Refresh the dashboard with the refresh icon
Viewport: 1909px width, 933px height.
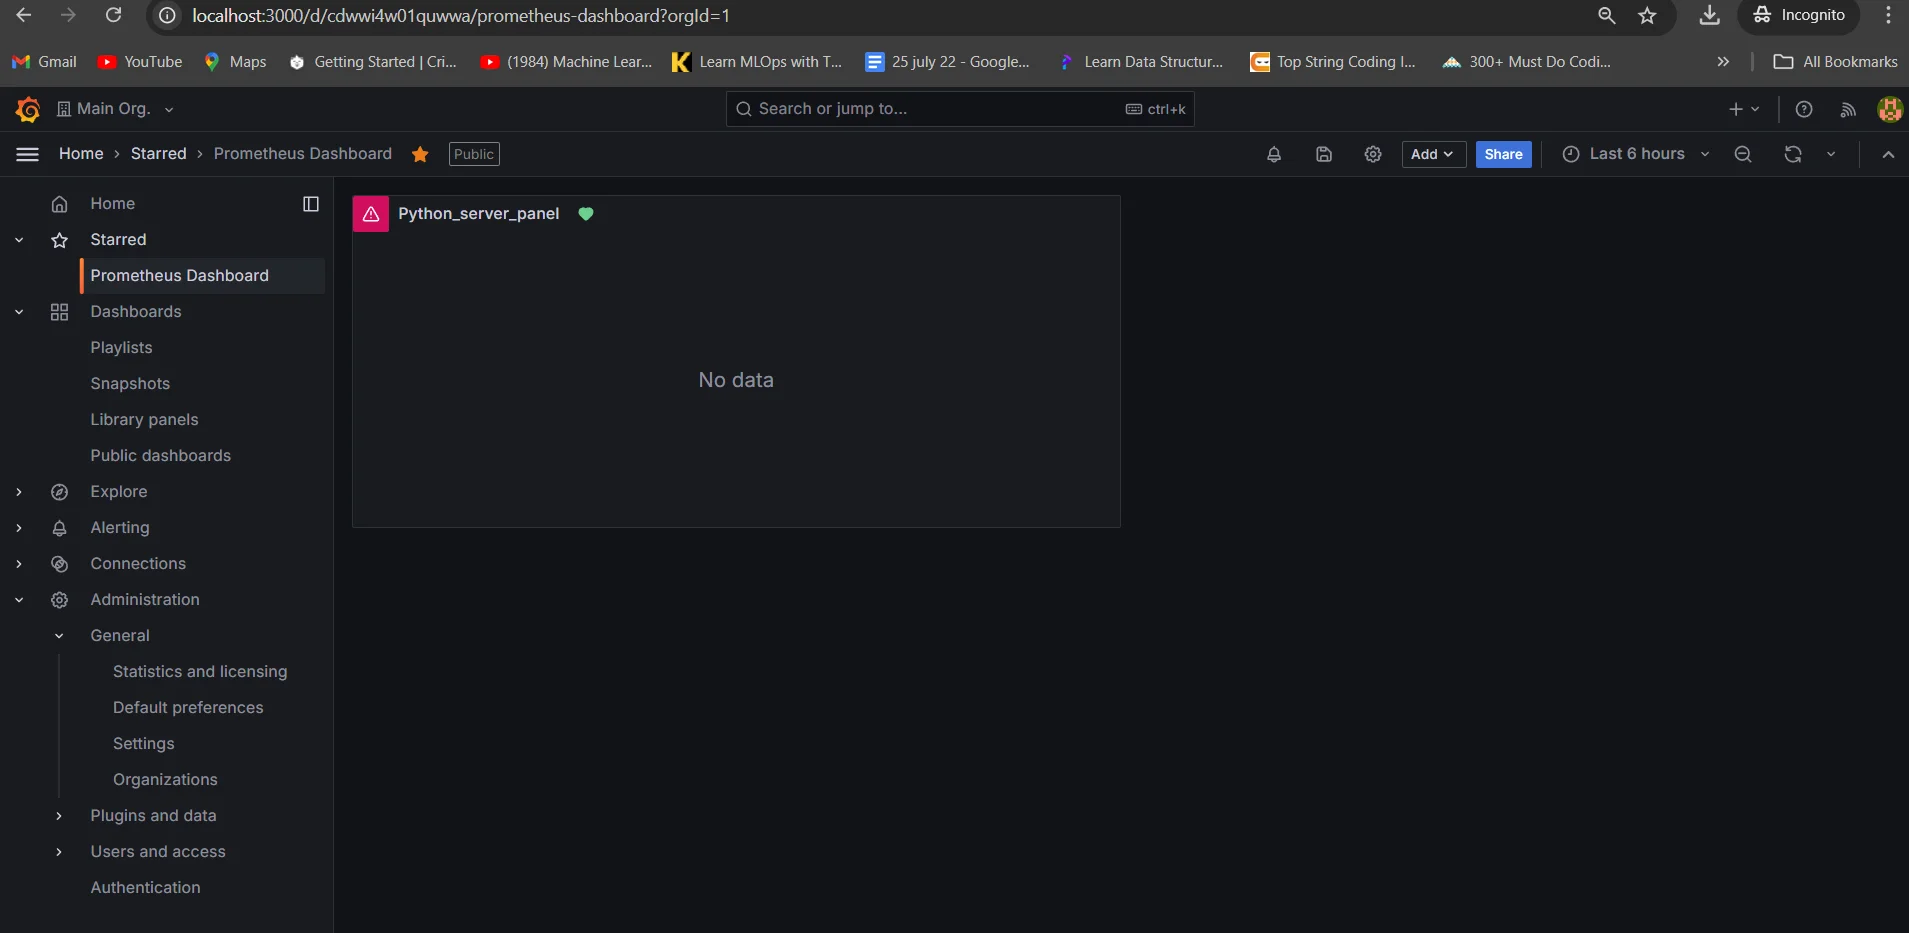pos(1793,154)
